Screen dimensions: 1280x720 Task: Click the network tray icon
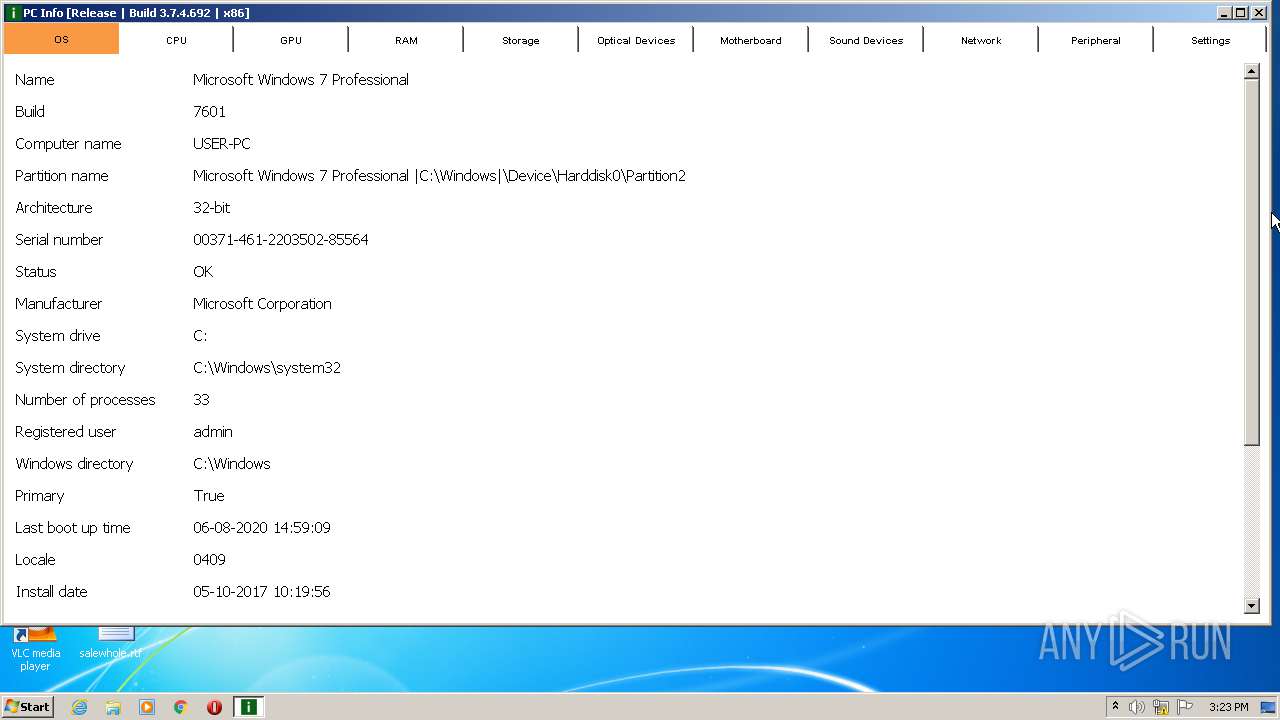tap(1161, 707)
